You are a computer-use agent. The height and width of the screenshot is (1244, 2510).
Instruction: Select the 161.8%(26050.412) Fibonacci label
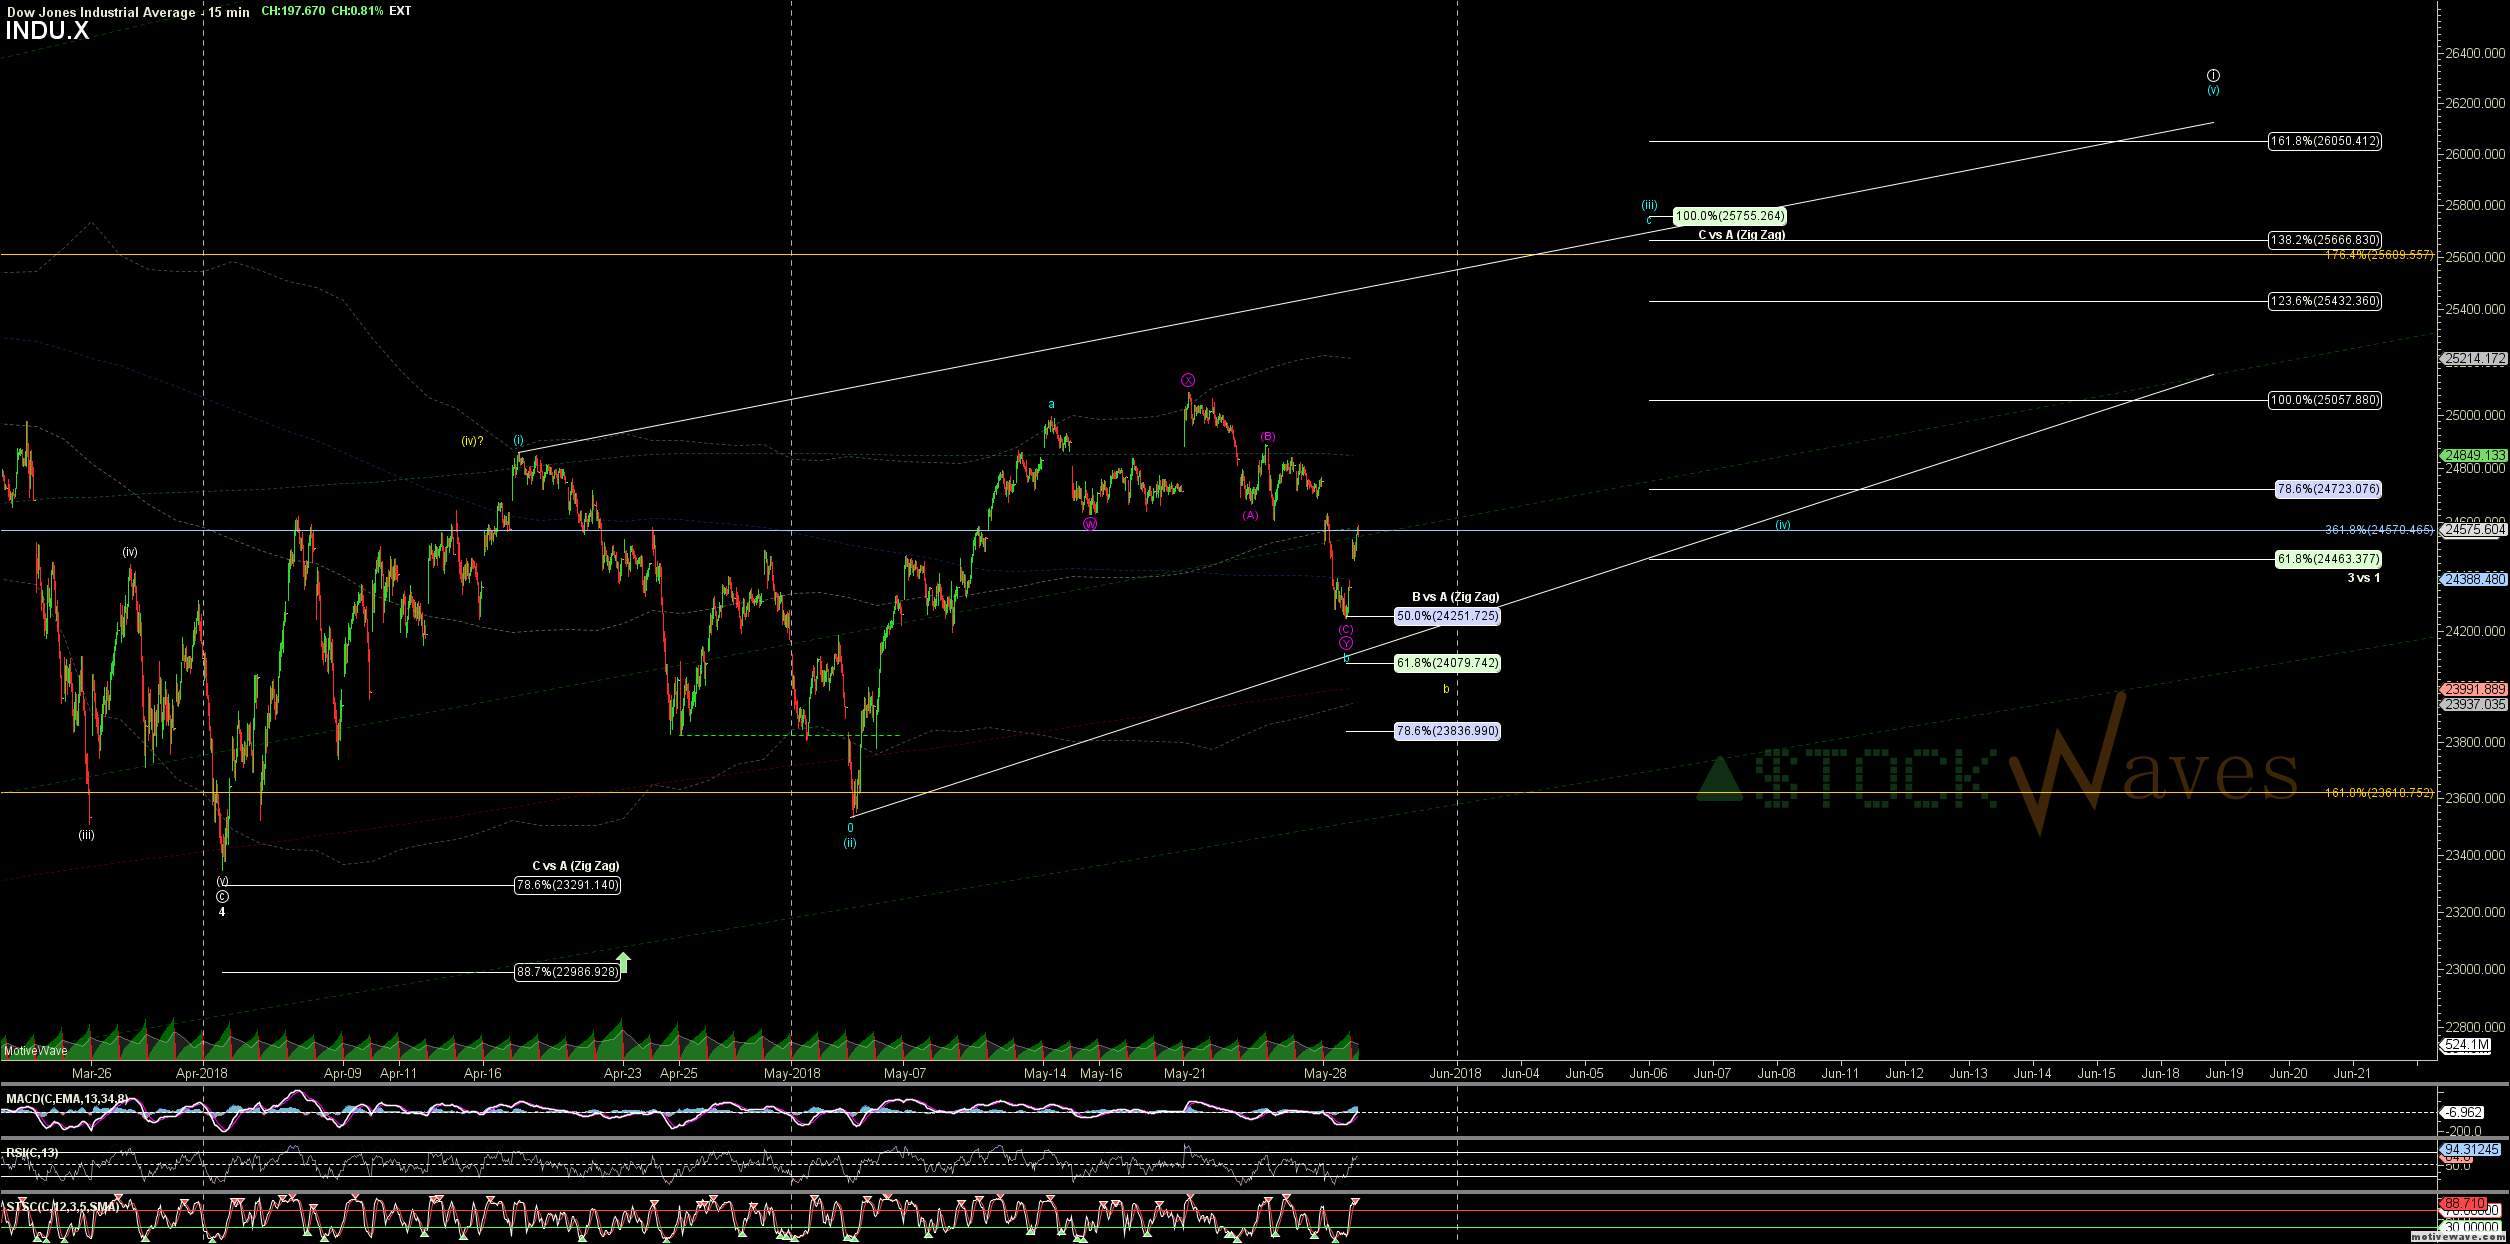(x=2325, y=141)
